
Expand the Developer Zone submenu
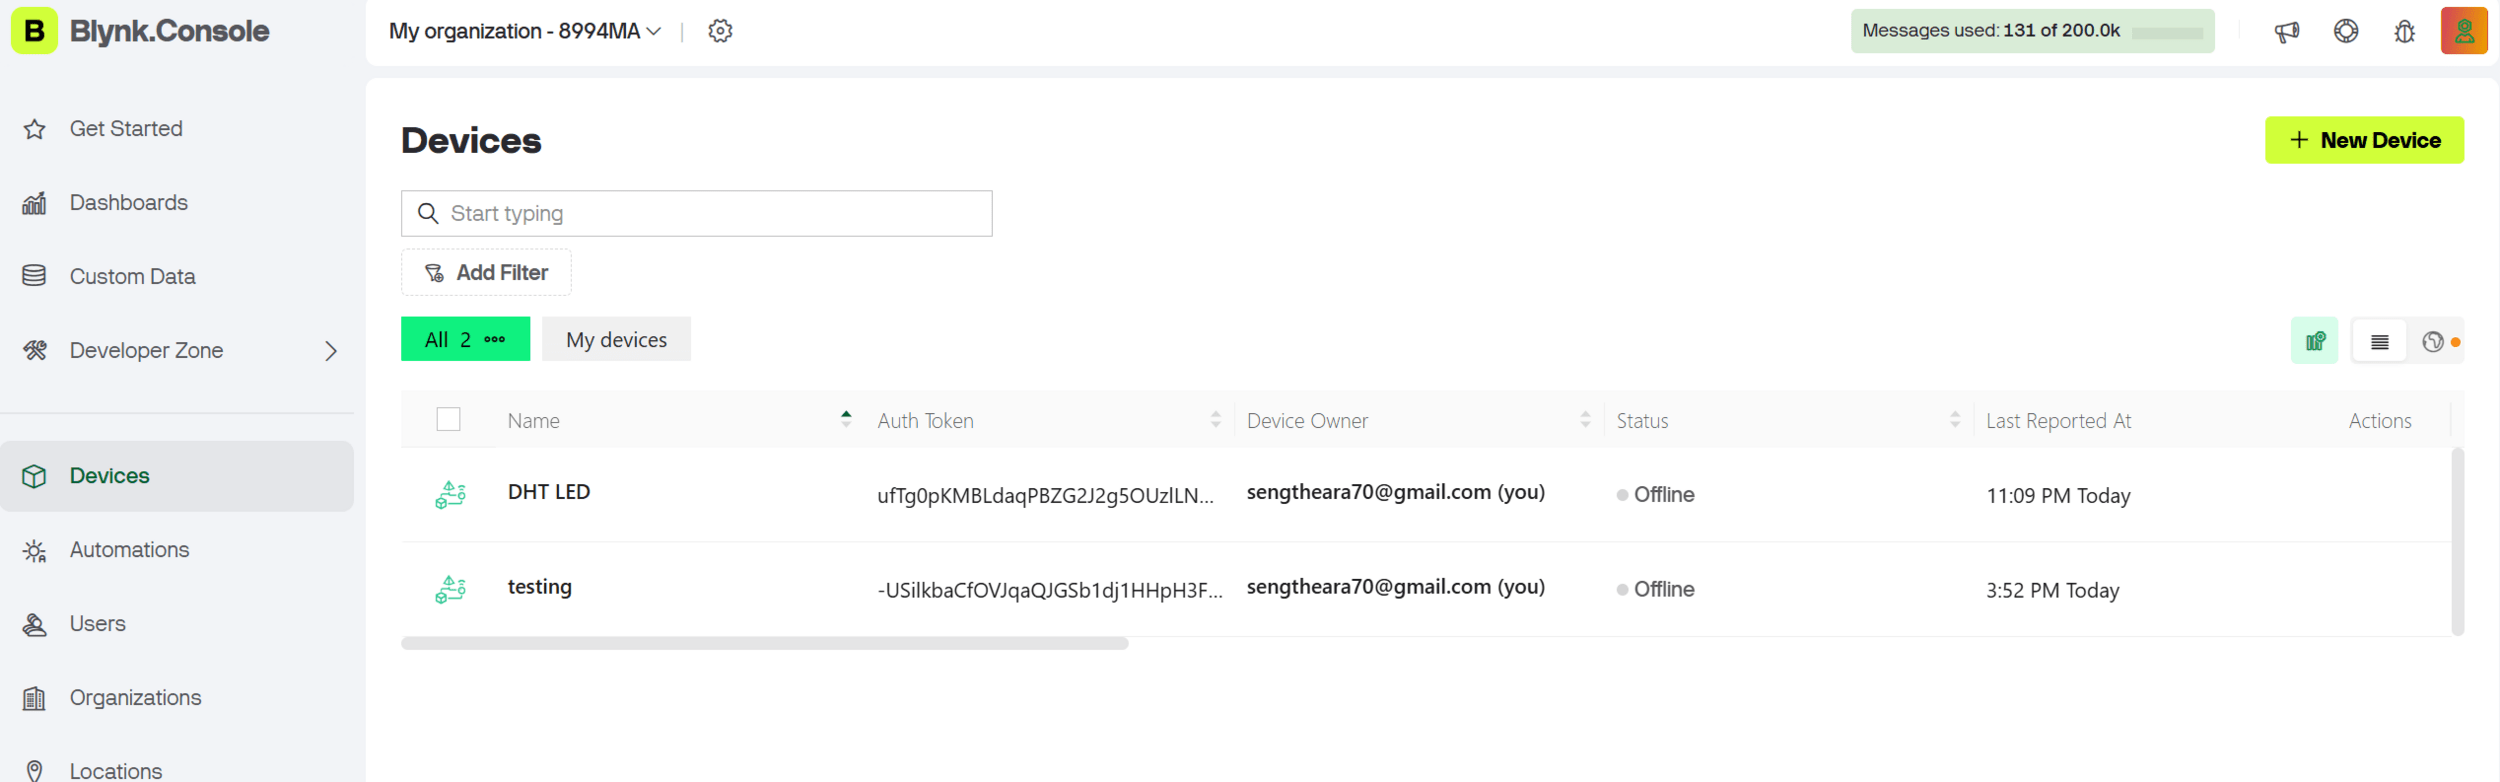[331, 351]
